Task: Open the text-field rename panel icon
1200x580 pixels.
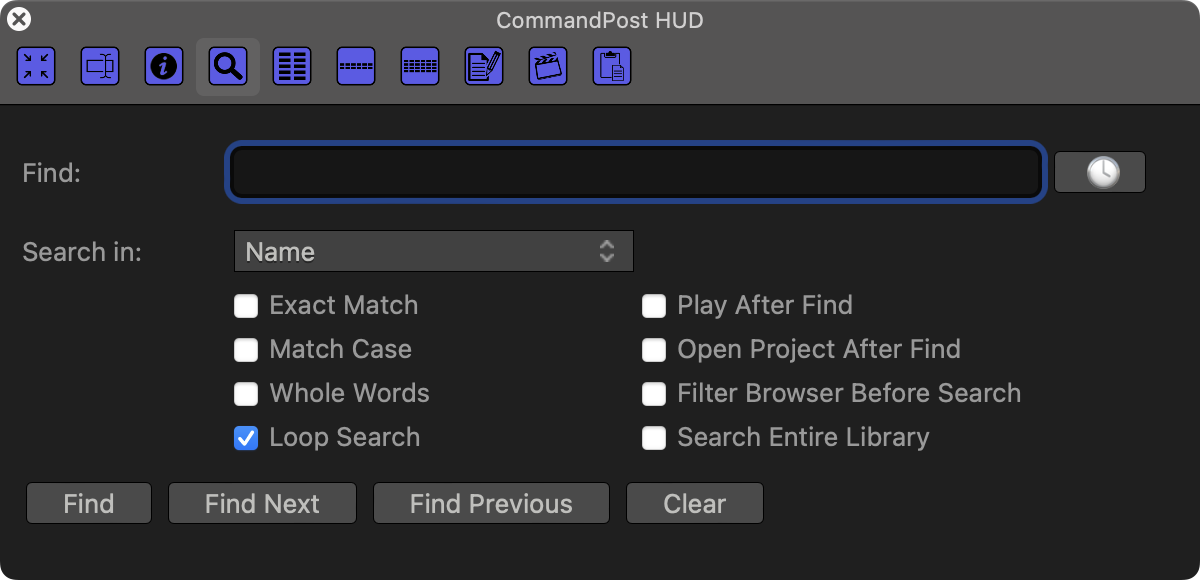Action: tap(100, 67)
